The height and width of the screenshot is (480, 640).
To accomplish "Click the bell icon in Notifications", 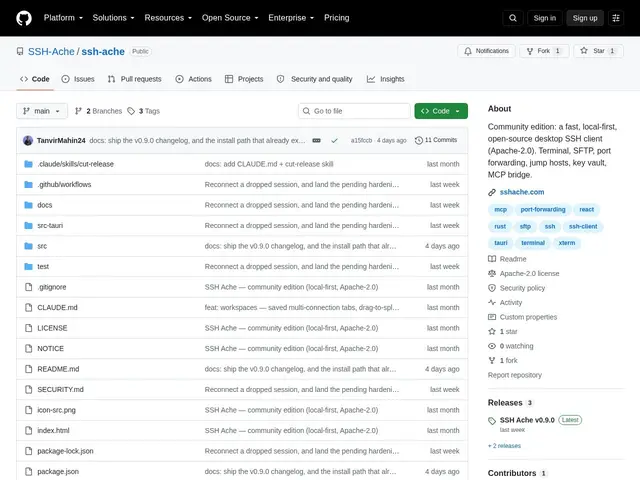I will [x=468, y=51].
